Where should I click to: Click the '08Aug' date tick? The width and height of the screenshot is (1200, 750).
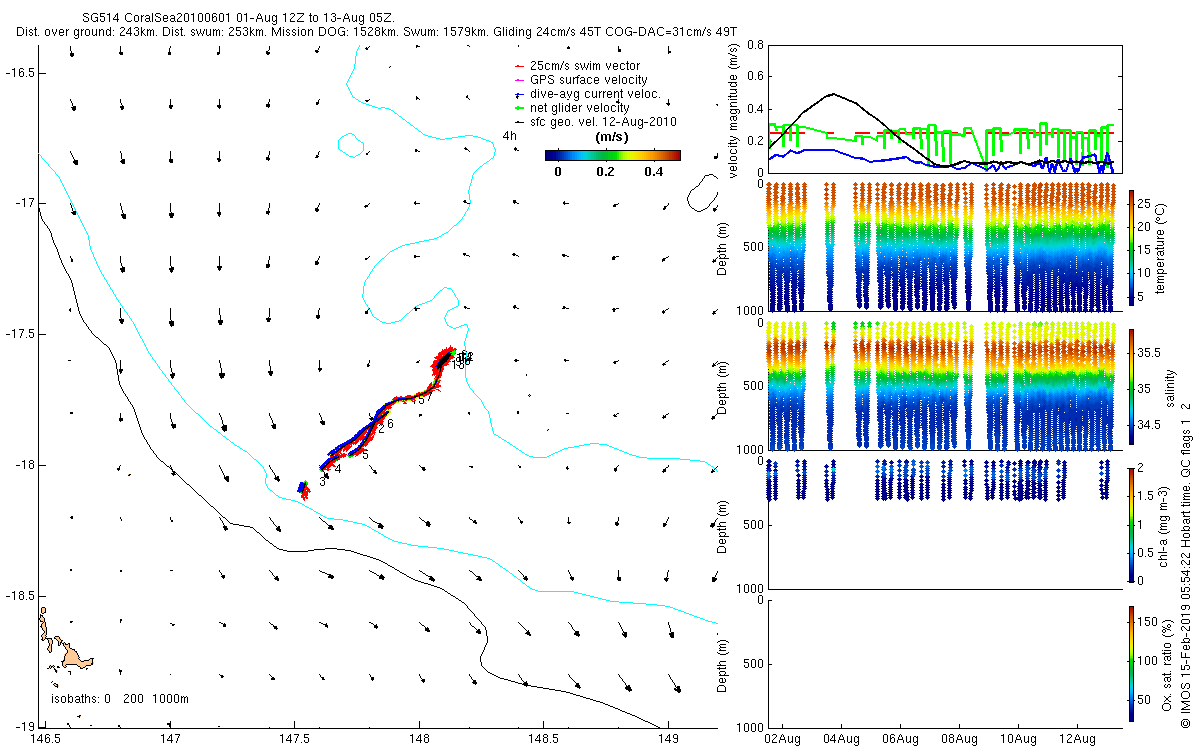959,738
